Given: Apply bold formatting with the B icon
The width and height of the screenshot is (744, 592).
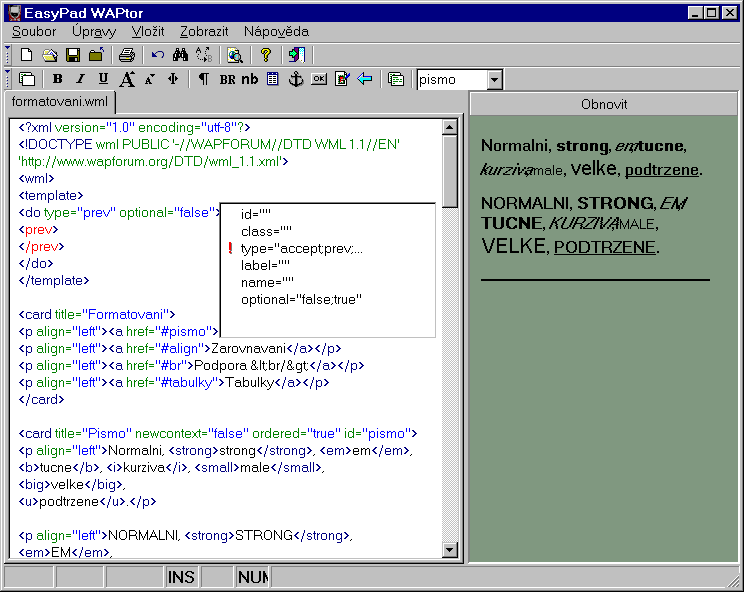Looking at the screenshot, I should (x=57, y=79).
